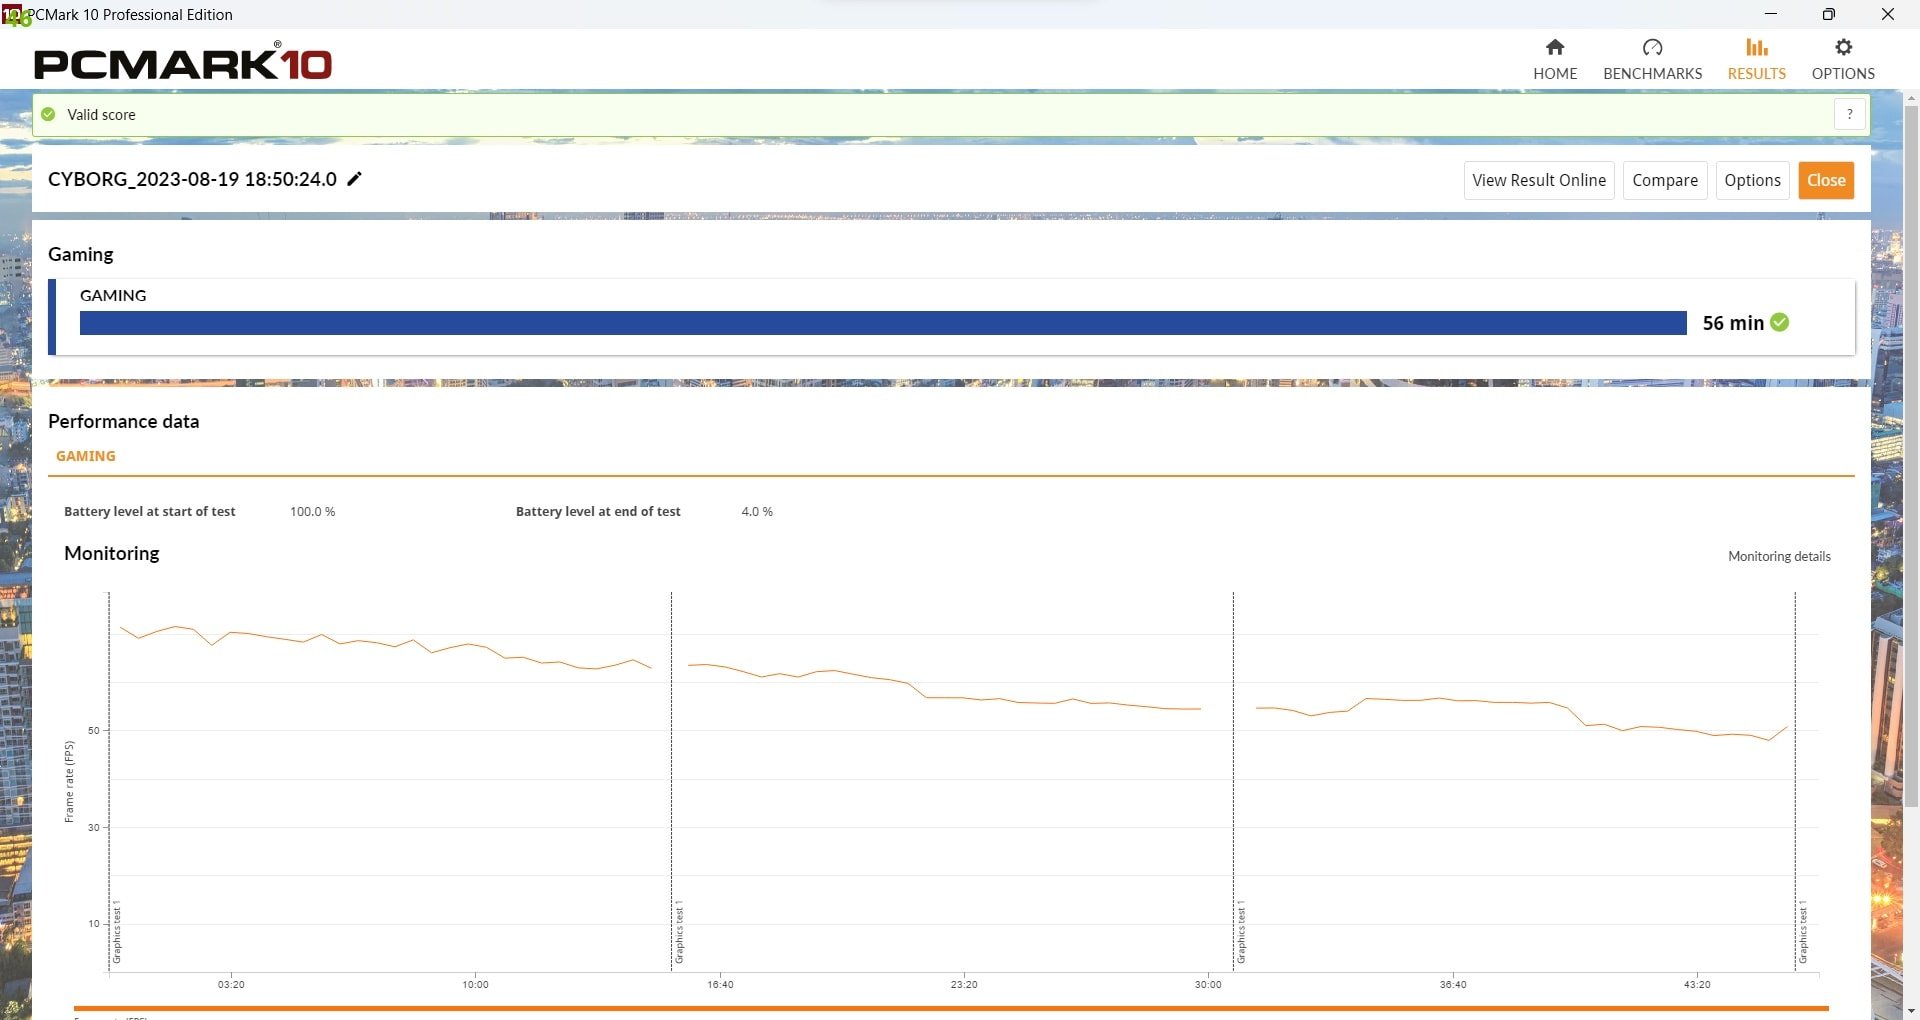Click the orange timeline bar below chart
The height and width of the screenshot is (1020, 1920).
coord(951,1008)
